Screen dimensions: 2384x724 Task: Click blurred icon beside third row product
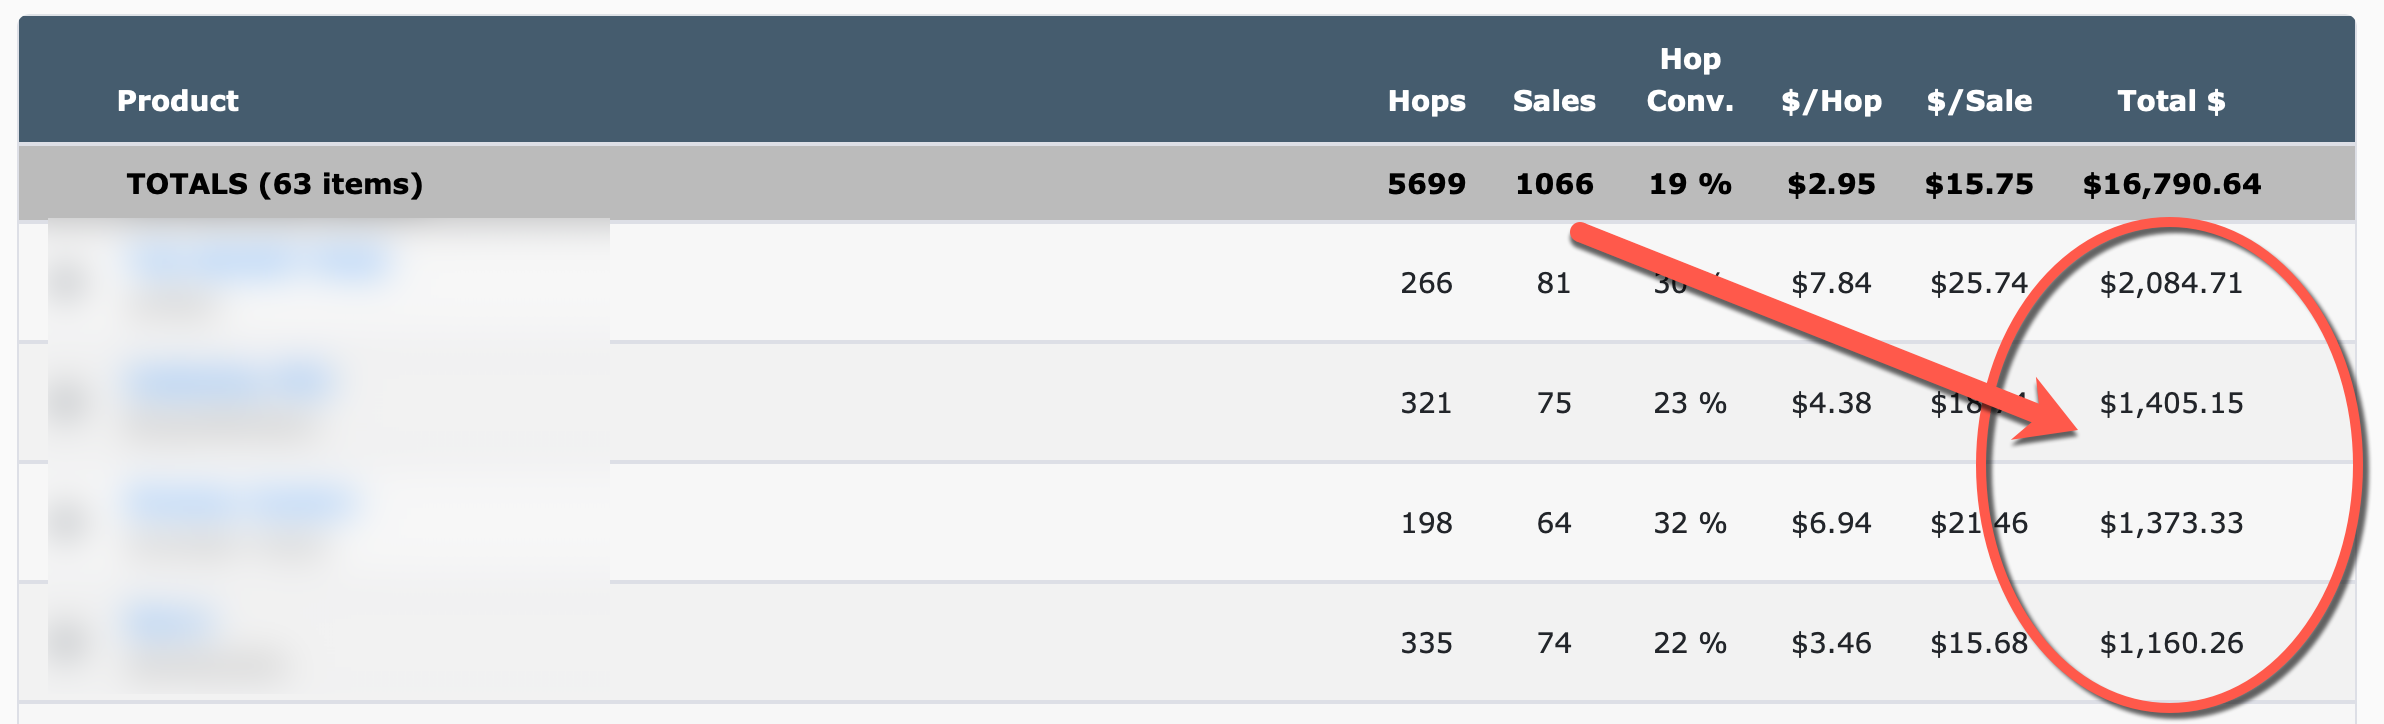point(70,522)
